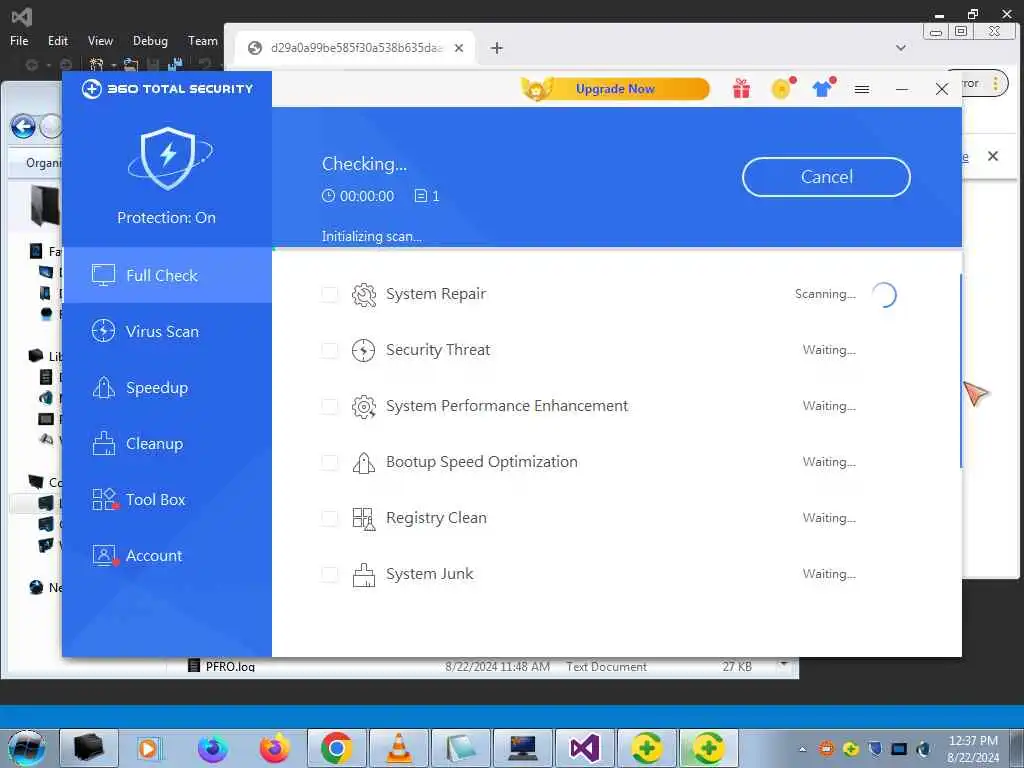Toggle the Security Threat checkbox
This screenshot has height=768, width=1024.
[x=330, y=351]
